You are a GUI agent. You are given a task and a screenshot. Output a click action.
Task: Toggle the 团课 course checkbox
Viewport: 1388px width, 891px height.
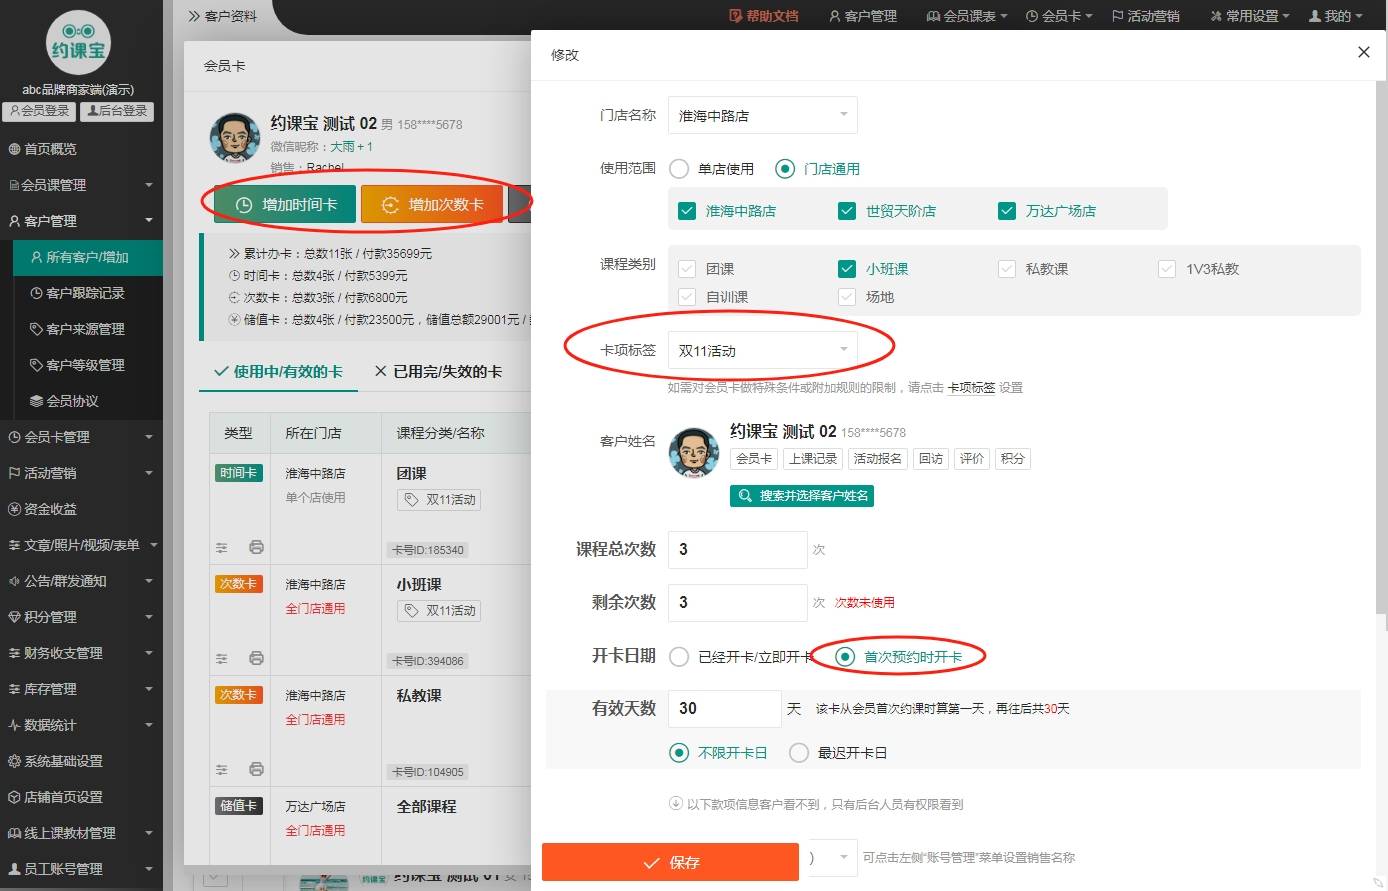point(687,268)
